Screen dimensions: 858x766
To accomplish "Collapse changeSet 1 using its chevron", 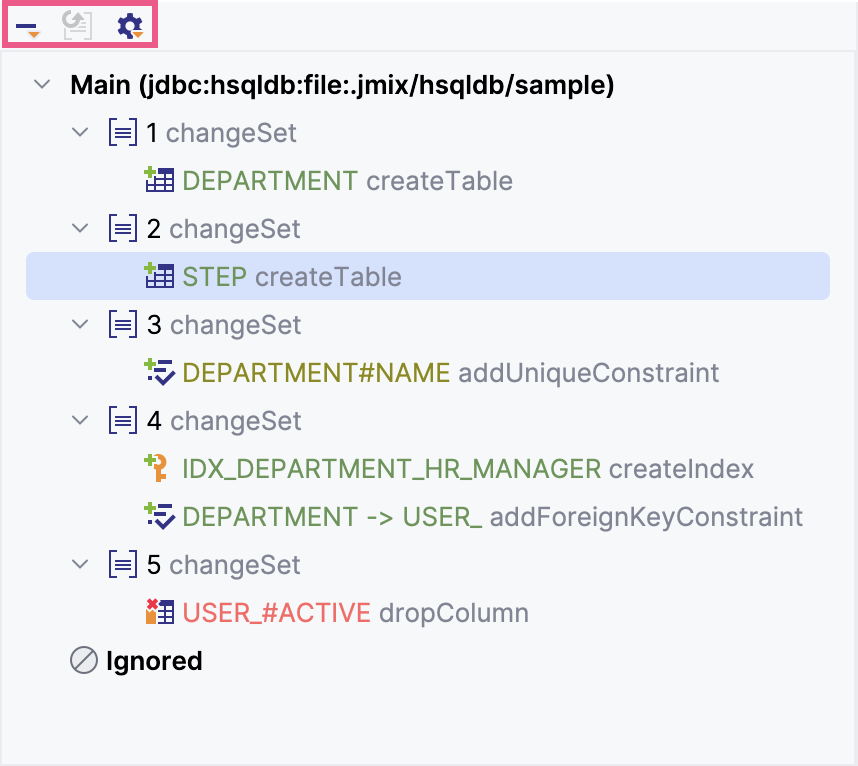I will pos(80,132).
